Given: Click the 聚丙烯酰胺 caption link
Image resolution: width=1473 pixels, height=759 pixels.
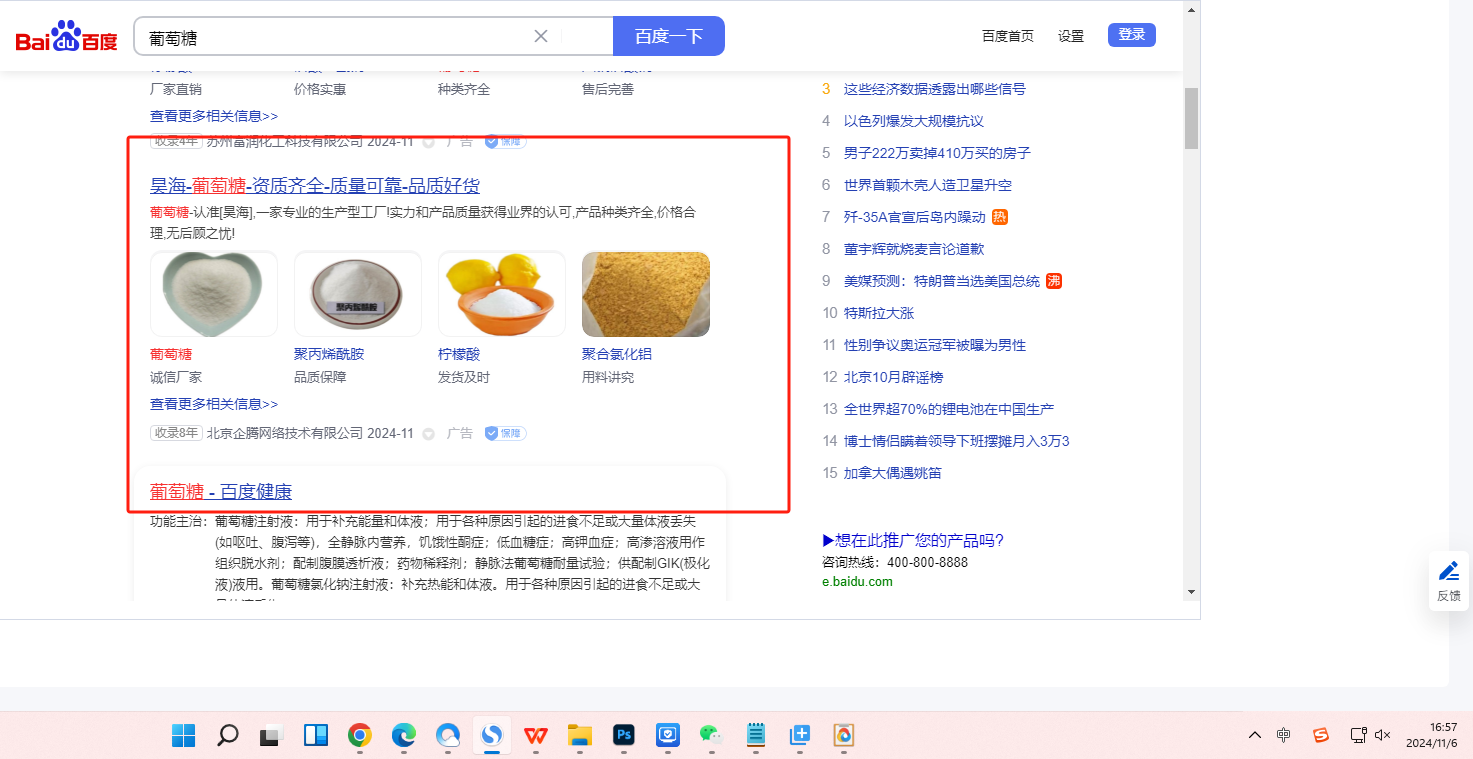Looking at the screenshot, I should coord(329,354).
